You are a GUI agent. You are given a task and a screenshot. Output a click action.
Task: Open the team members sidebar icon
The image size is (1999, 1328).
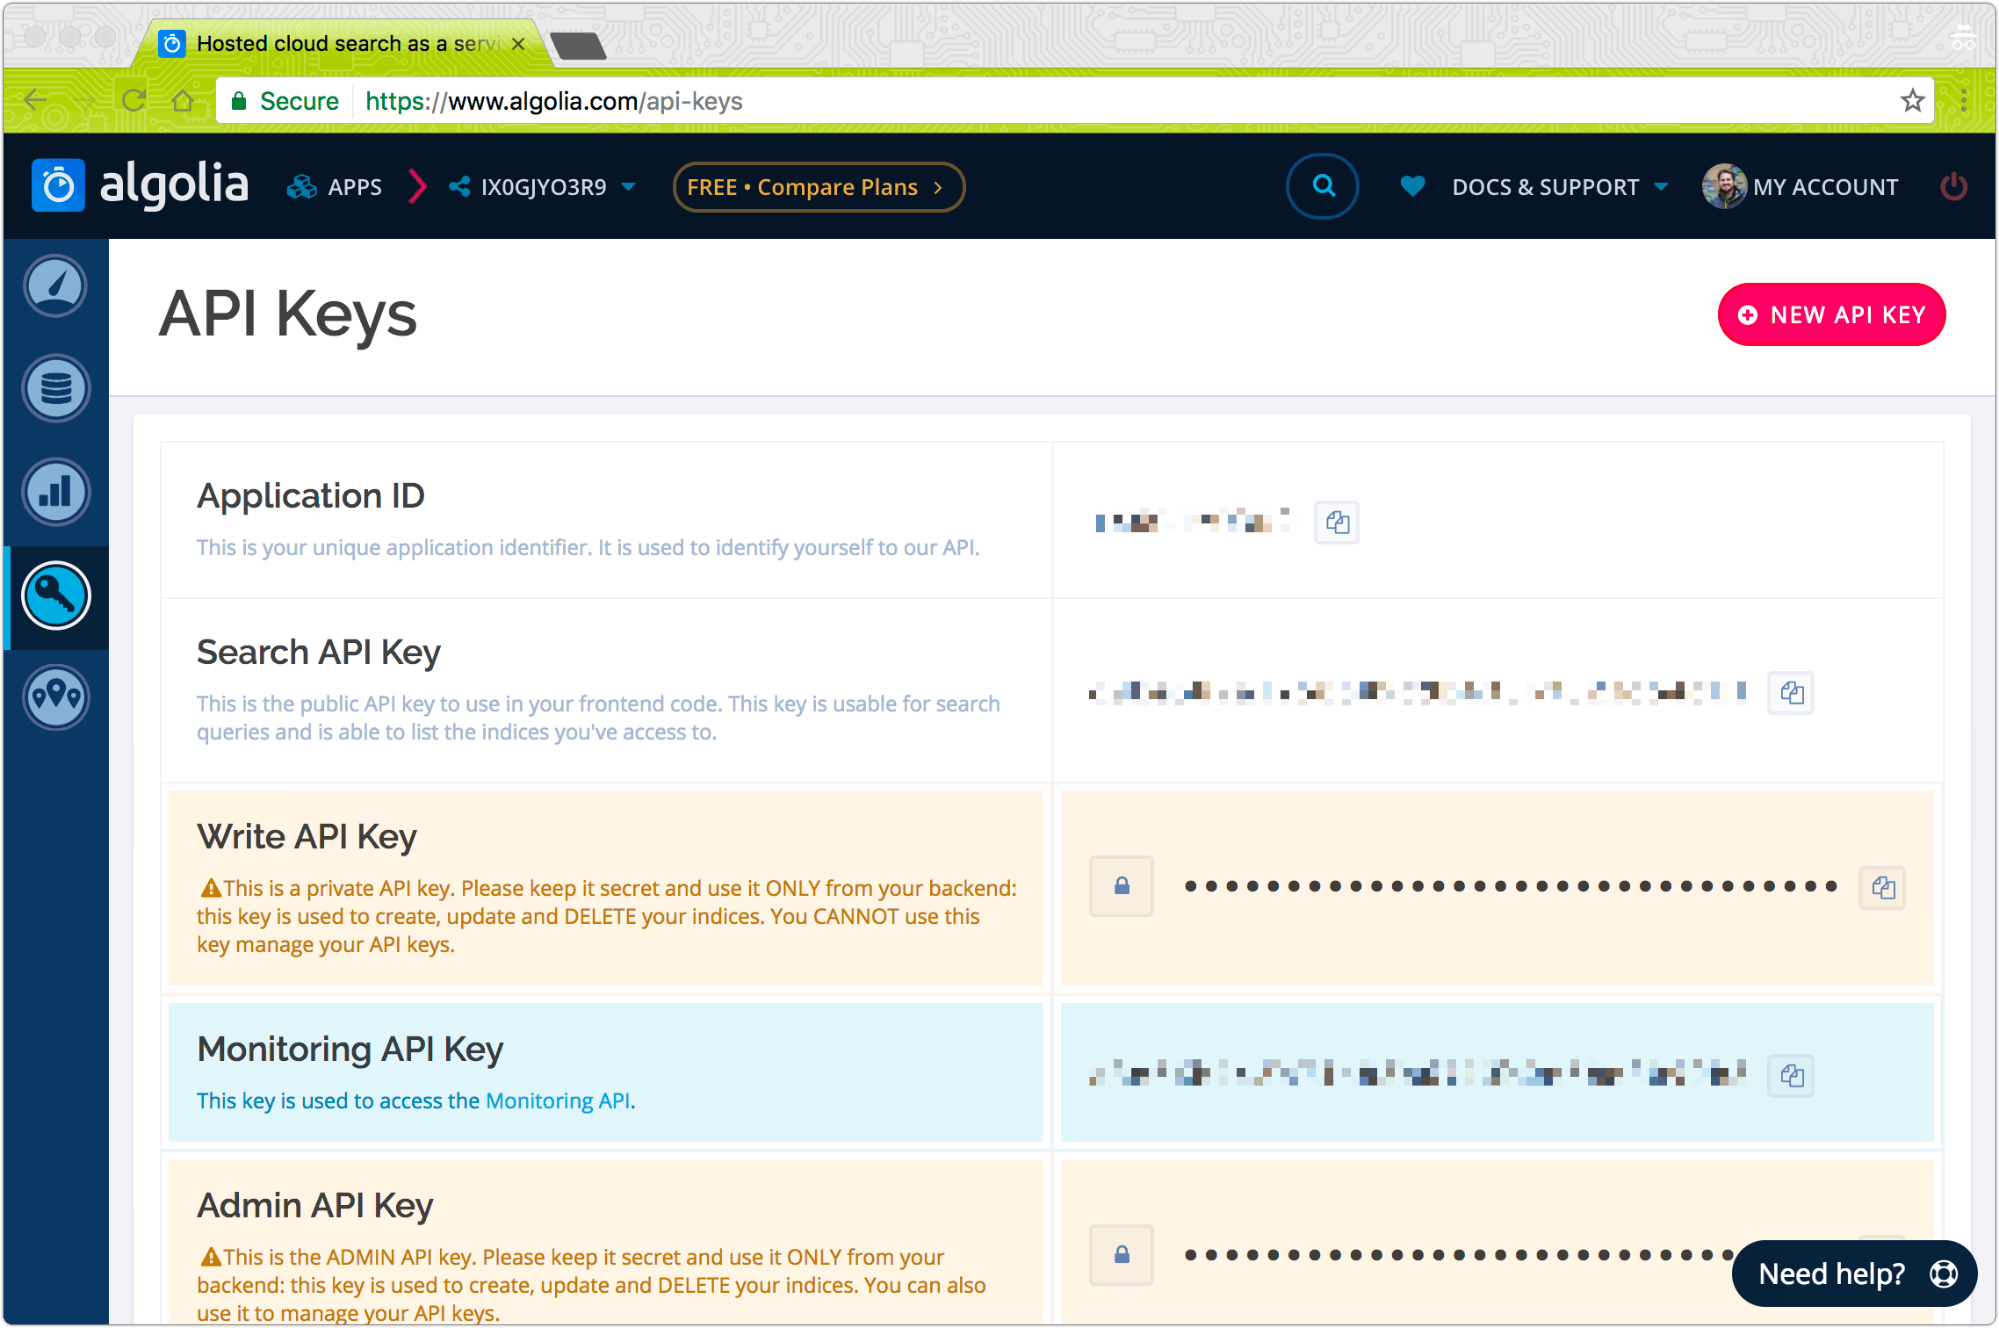(x=56, y=696)
